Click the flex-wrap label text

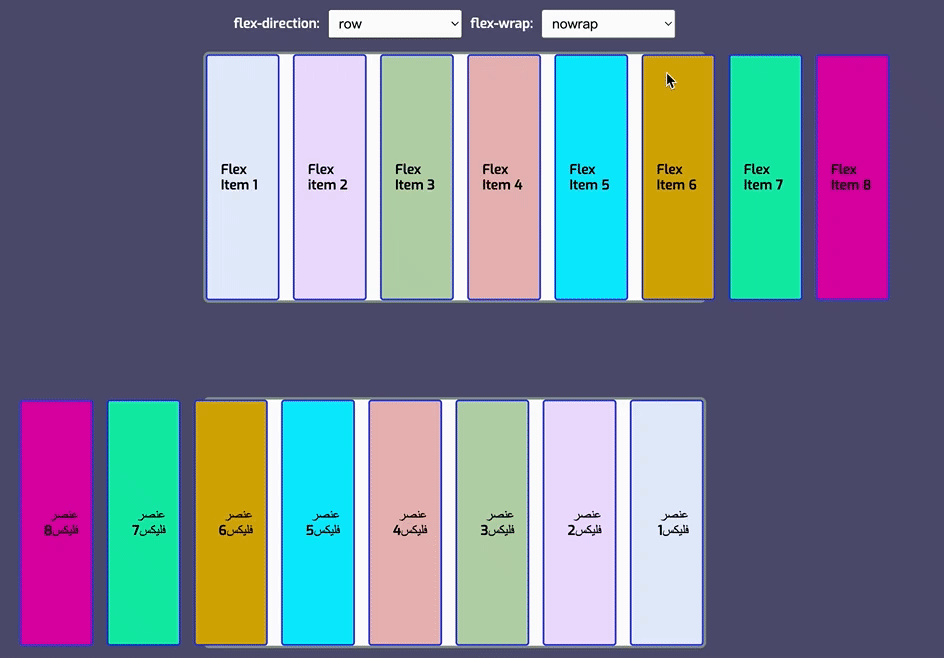pyautogui.click(x=501, y=23)
